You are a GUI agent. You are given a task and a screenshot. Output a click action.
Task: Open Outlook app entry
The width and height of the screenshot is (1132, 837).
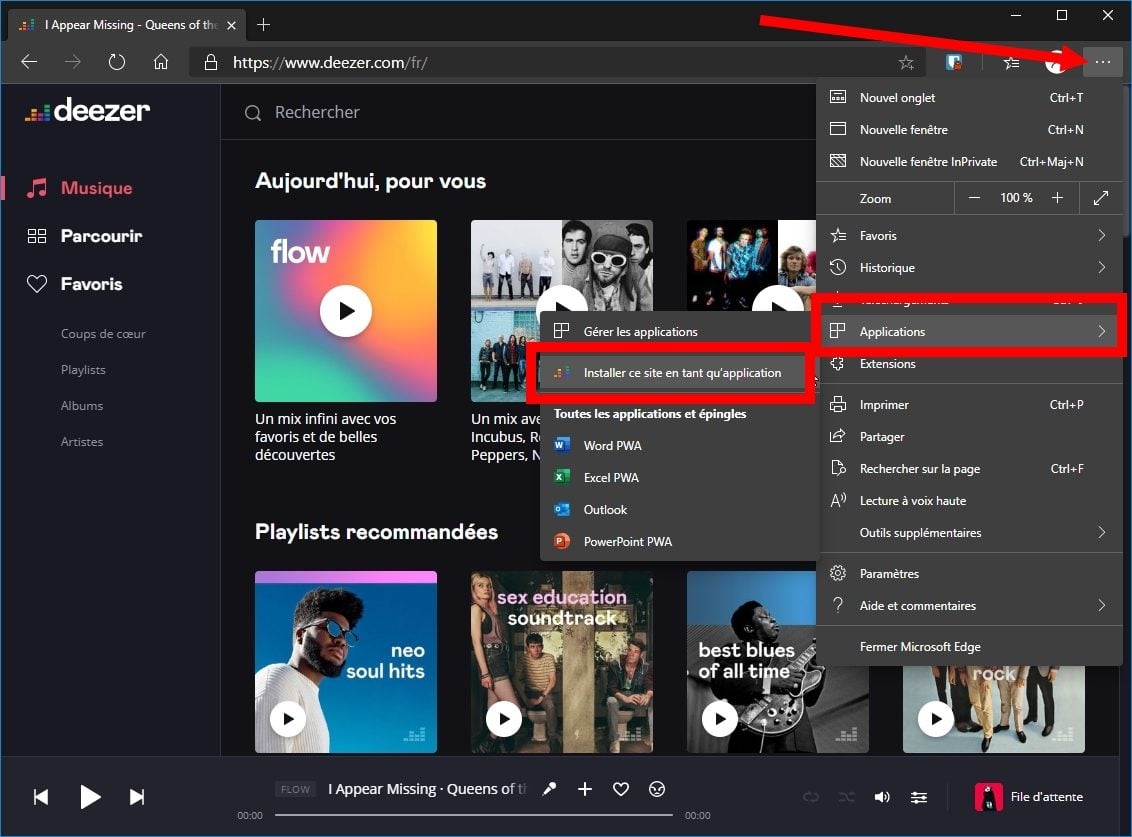[x=679, y=509]
